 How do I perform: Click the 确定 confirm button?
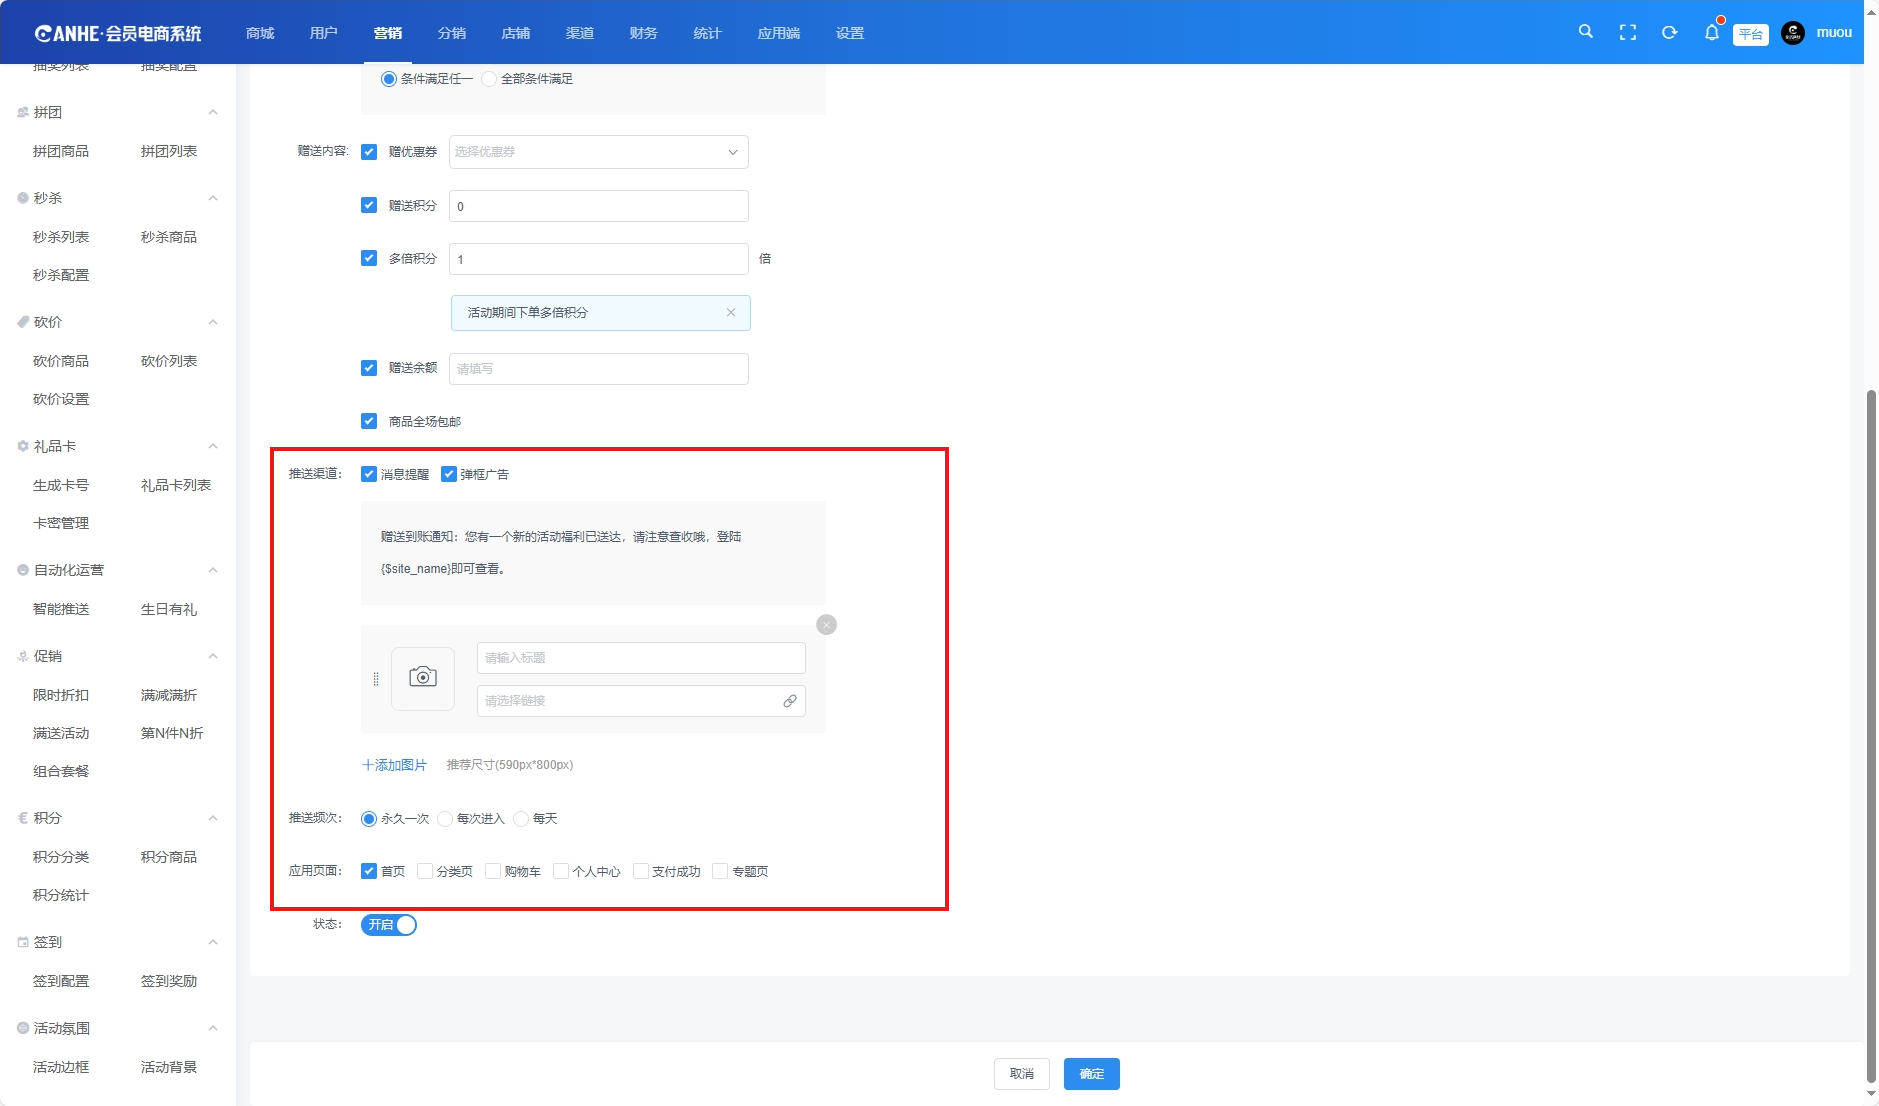coord(1091,1074)
